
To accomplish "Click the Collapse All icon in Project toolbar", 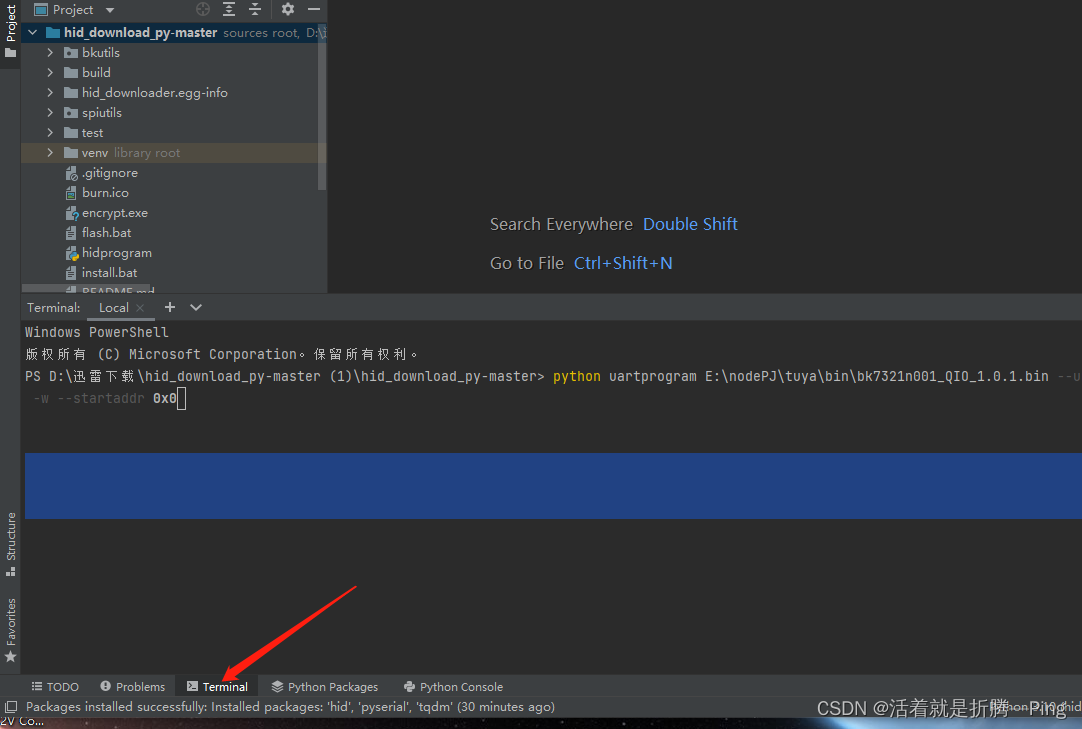I will click(255, 9).
